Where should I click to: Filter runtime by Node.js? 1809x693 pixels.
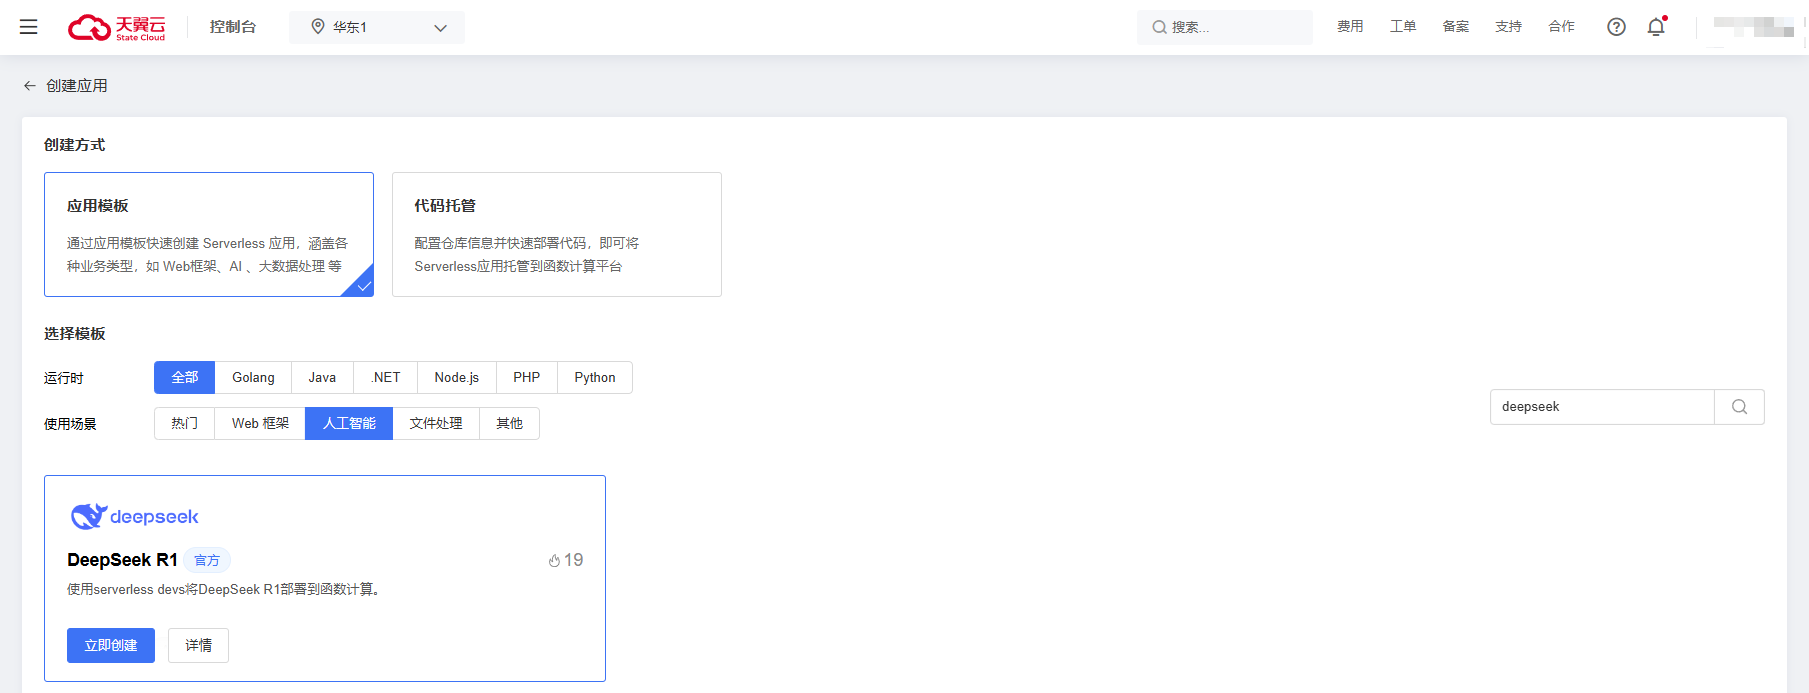457,377
